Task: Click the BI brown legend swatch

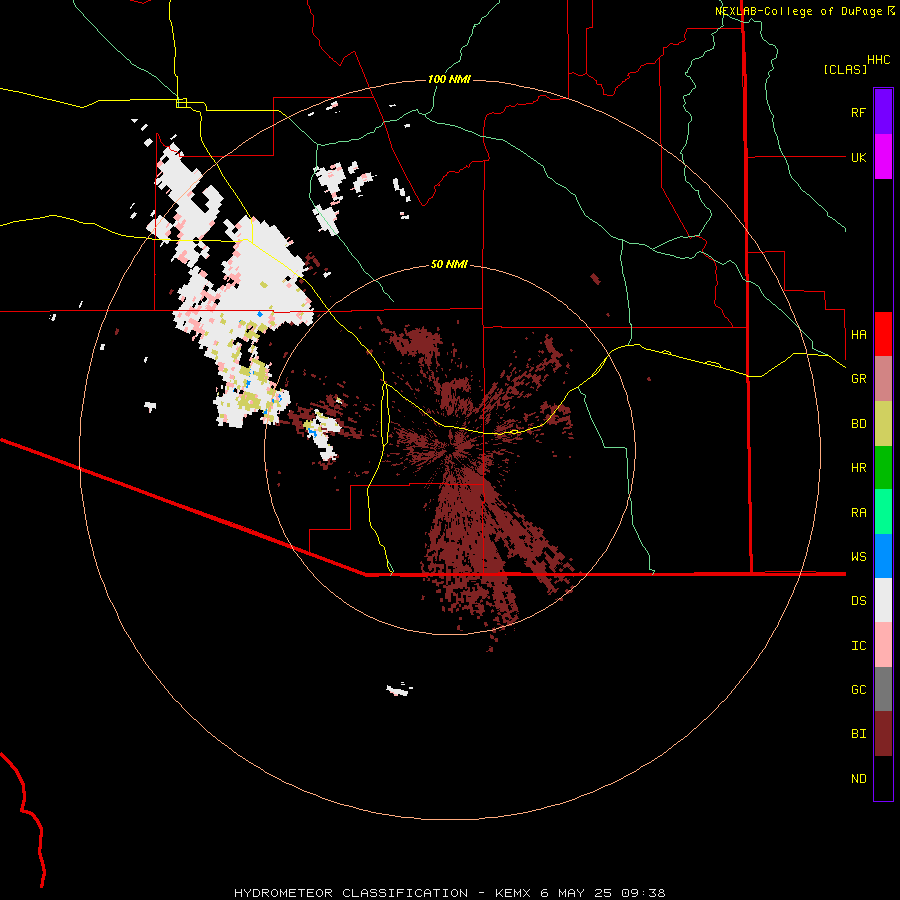Action: (883, 734)
